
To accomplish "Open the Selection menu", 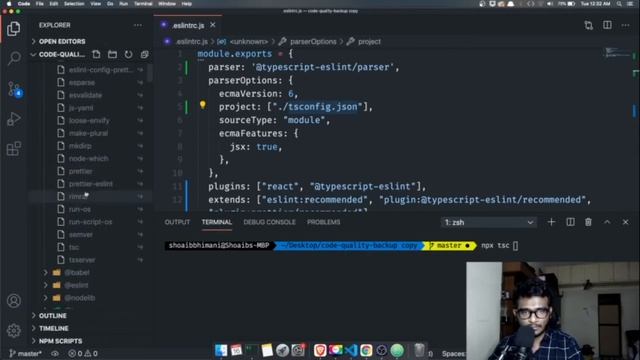I will [74, 4].
